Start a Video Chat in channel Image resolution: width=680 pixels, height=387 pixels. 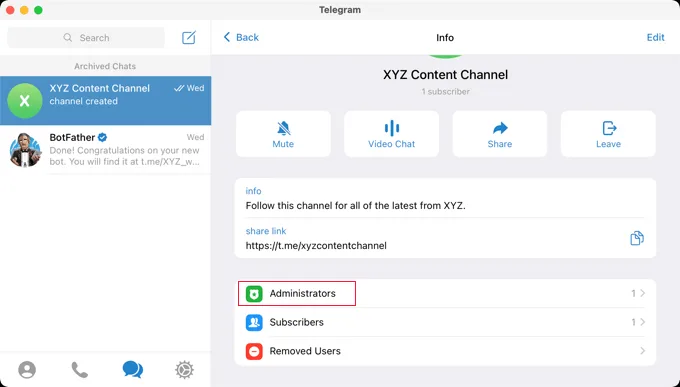(x=392, y=134)
